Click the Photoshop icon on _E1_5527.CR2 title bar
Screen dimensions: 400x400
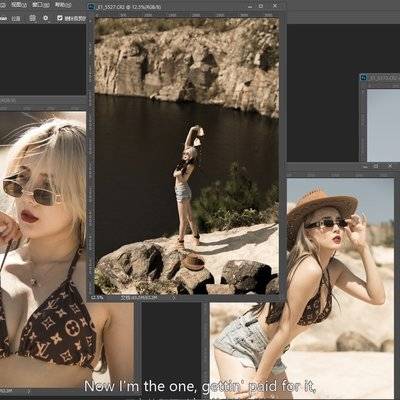[91, 7]
